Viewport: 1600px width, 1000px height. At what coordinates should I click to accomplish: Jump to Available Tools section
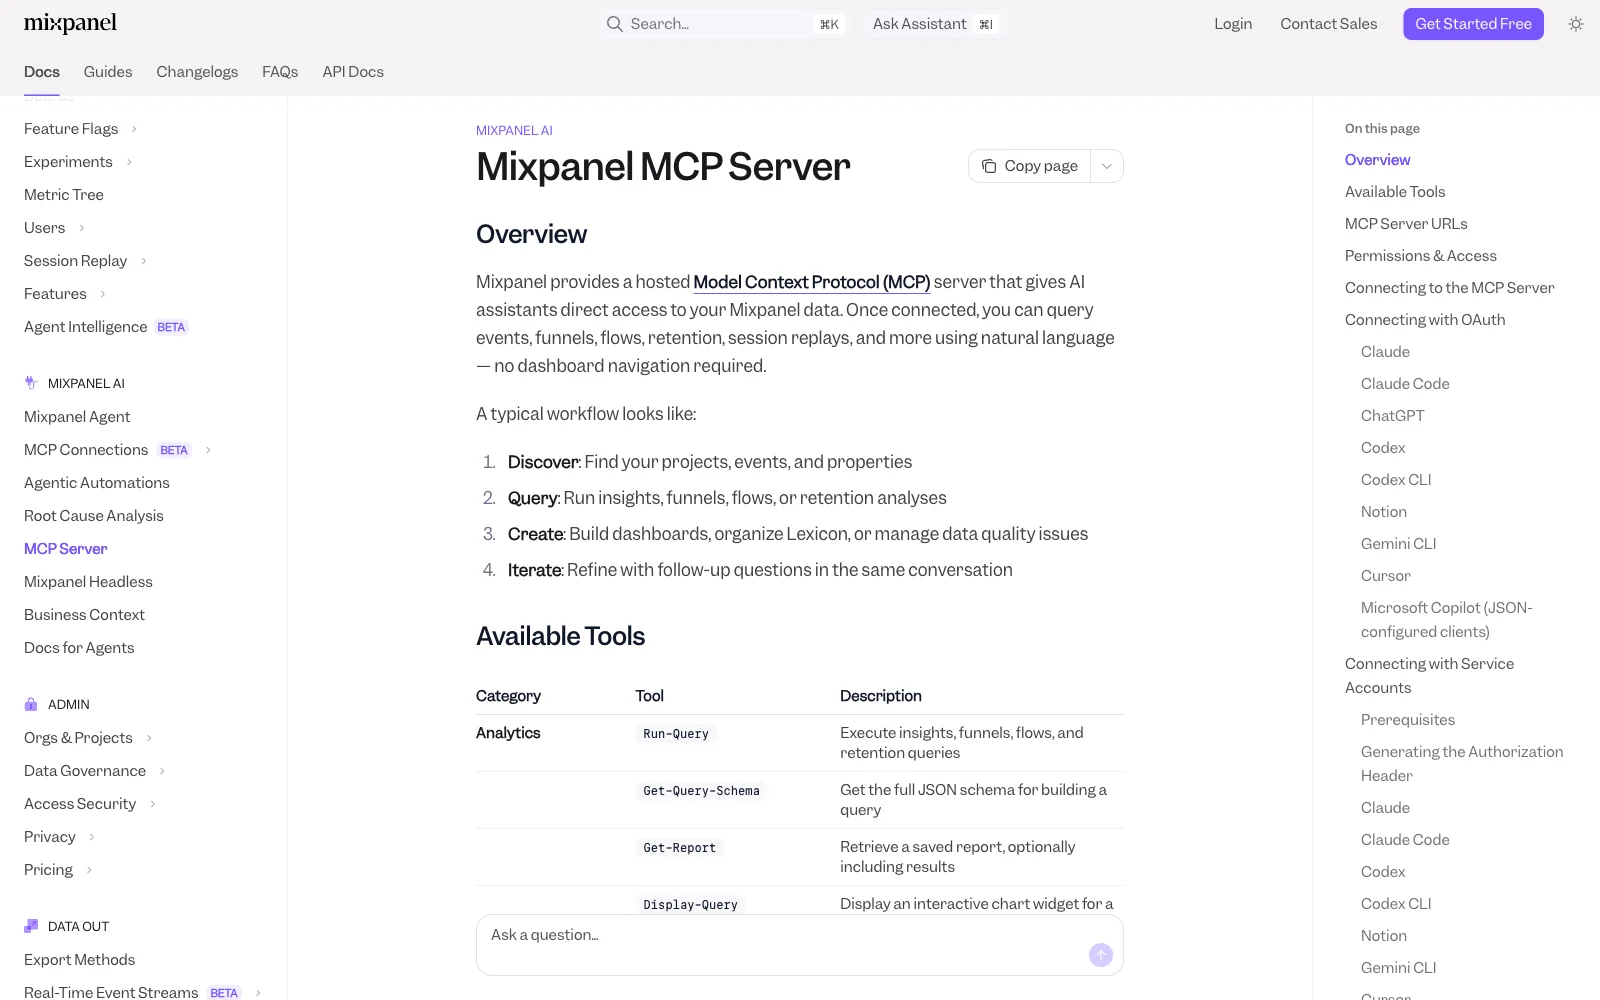pyautogui.click(x=1395, y=192)
